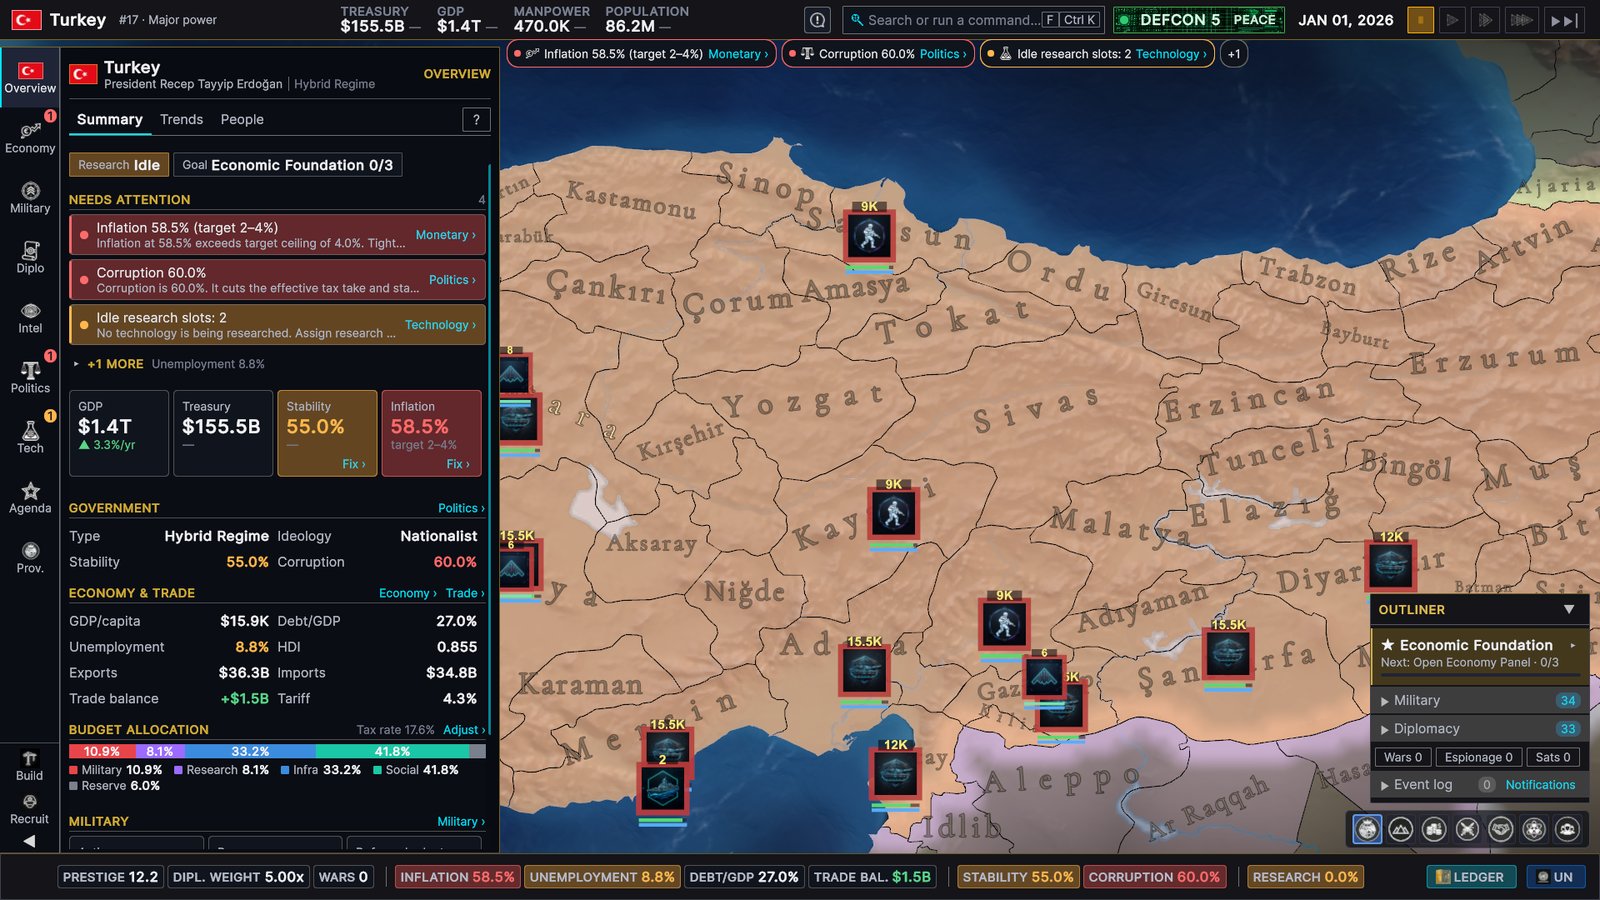This screenshot has height=900, width=1600.
Task: Click the Social 41.8% budget bar segment
Action: 393,751
